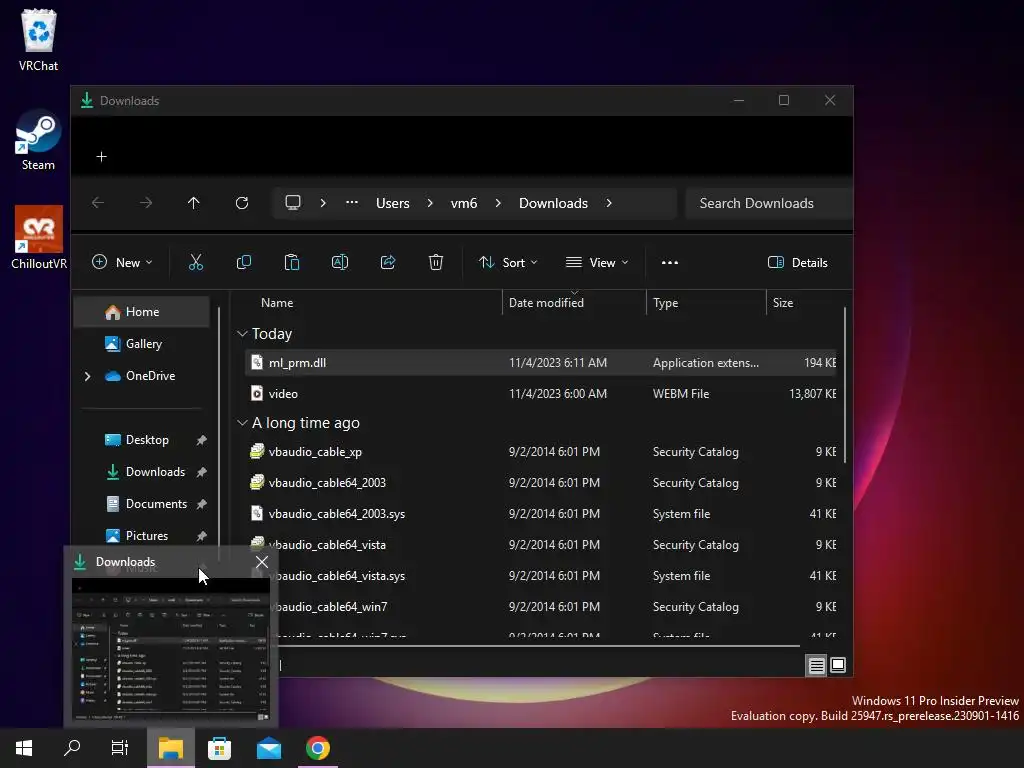1024x768 pixels.
Task: Click the Rename icon in toolbar
Action: (340, 263)
